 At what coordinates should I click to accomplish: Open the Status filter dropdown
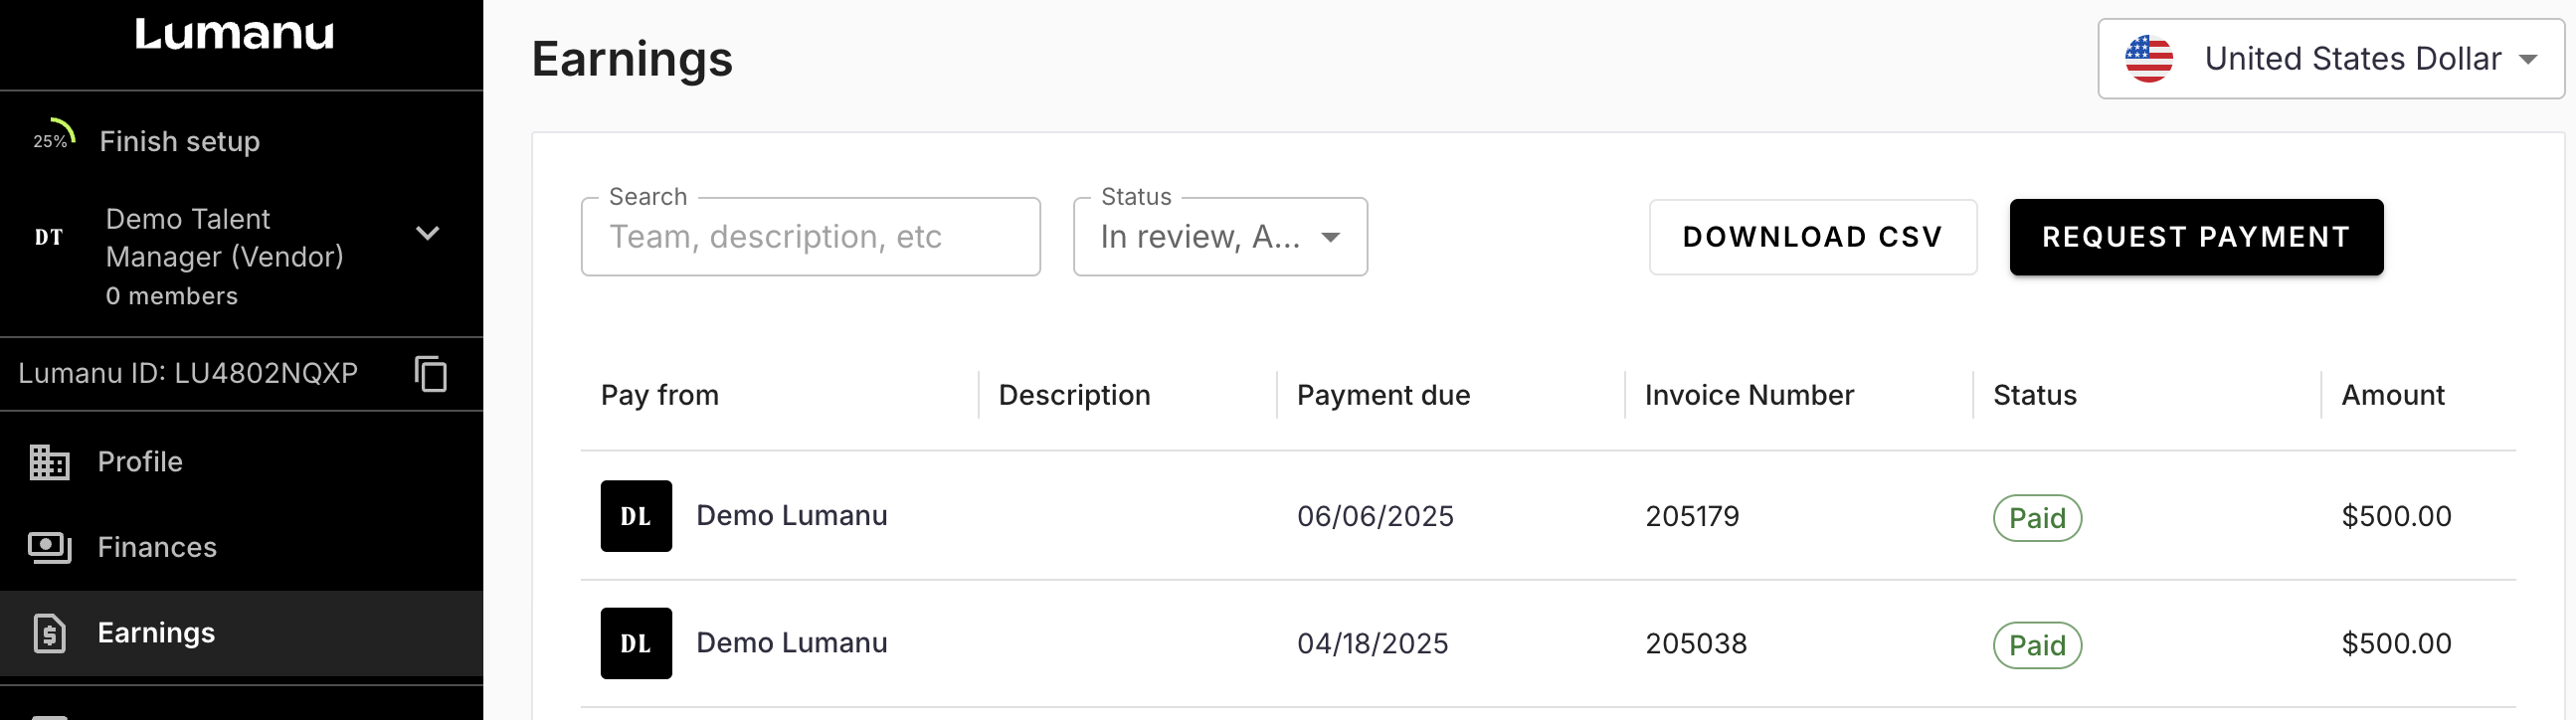1219,237
